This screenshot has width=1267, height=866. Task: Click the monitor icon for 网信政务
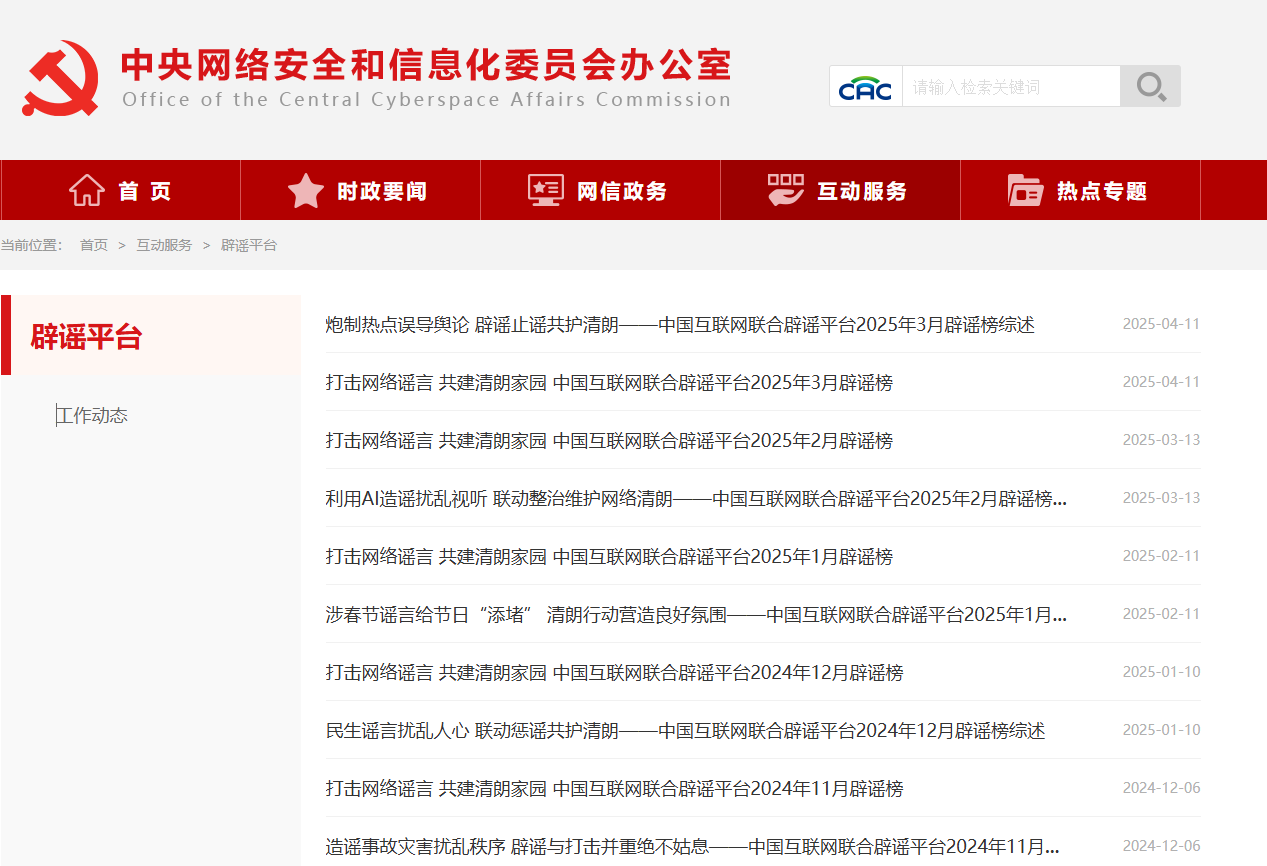pos(545,190)
